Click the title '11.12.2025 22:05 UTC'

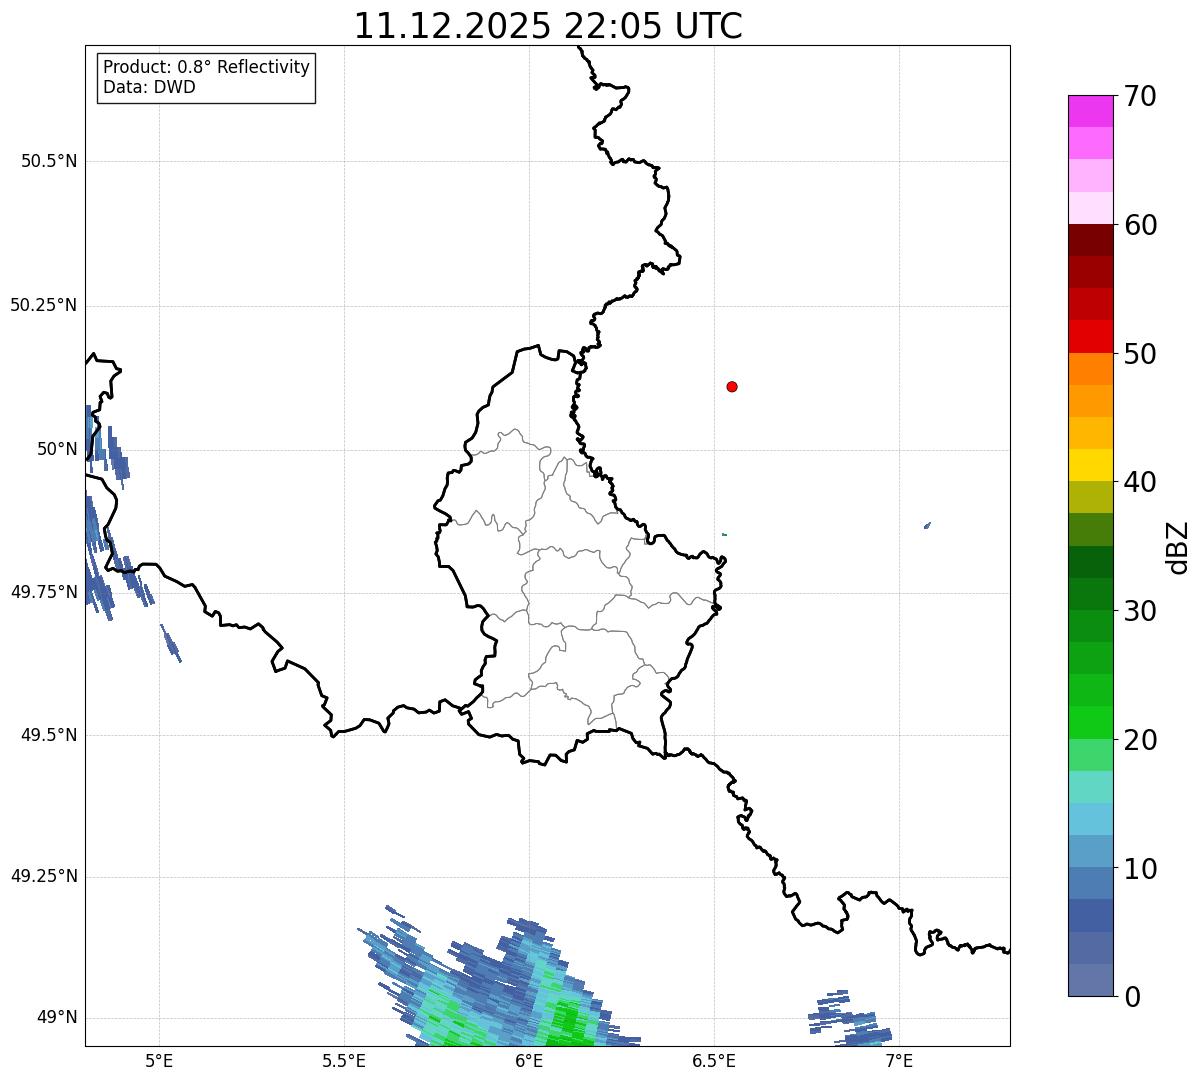click(548, 25)
